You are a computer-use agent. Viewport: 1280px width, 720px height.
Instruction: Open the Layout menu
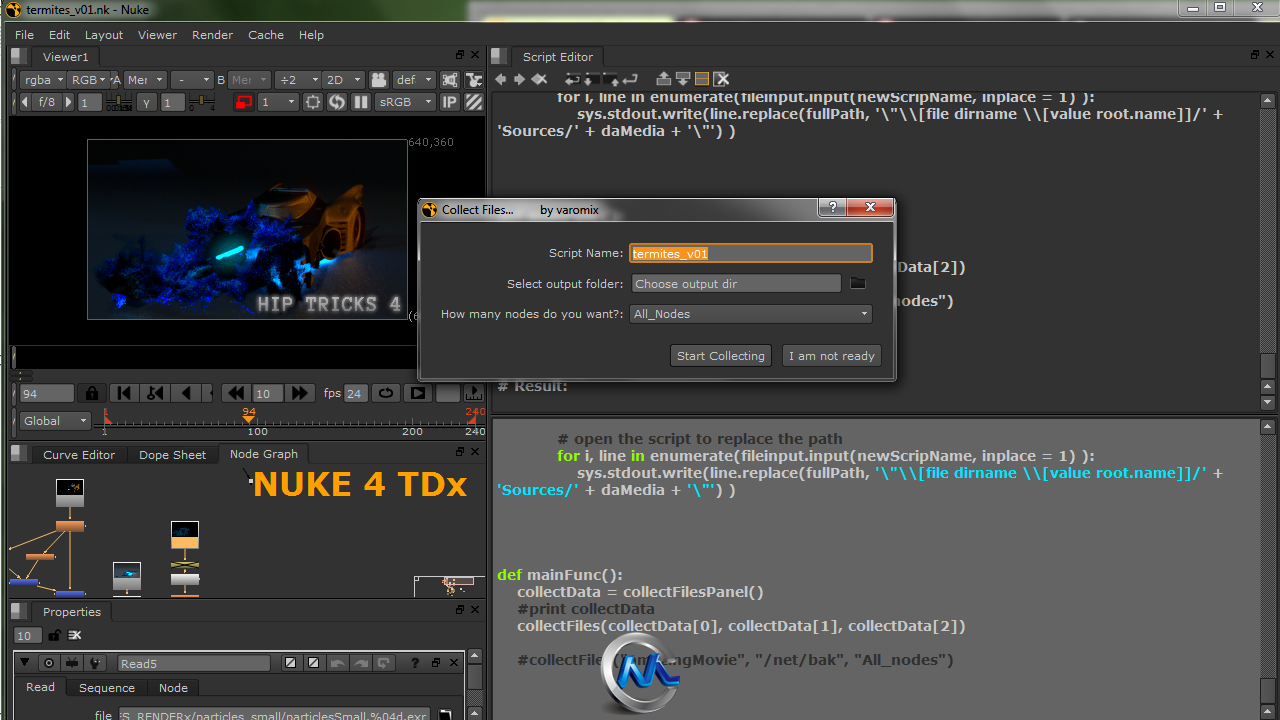point(104,34)
